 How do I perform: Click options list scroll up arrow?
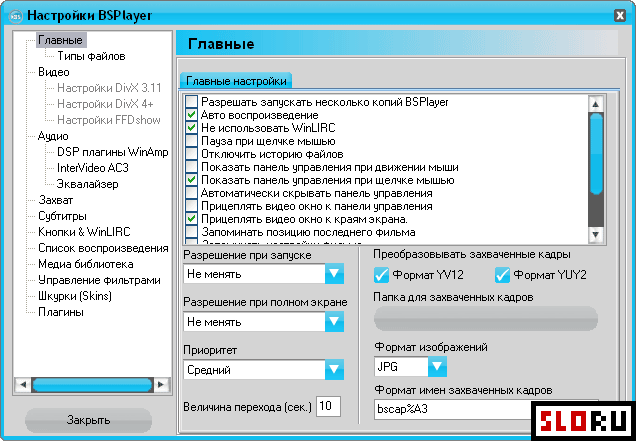tap(596, 104)
